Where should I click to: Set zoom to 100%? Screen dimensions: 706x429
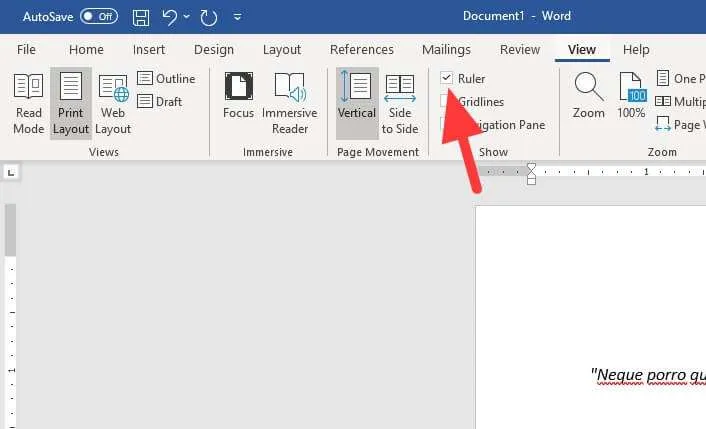[x=631, y=96]
